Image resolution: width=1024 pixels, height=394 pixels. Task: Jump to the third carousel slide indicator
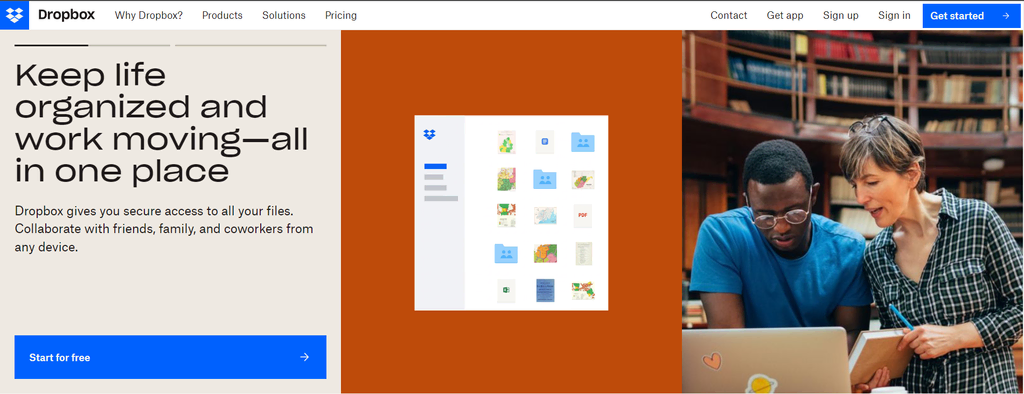251,45
